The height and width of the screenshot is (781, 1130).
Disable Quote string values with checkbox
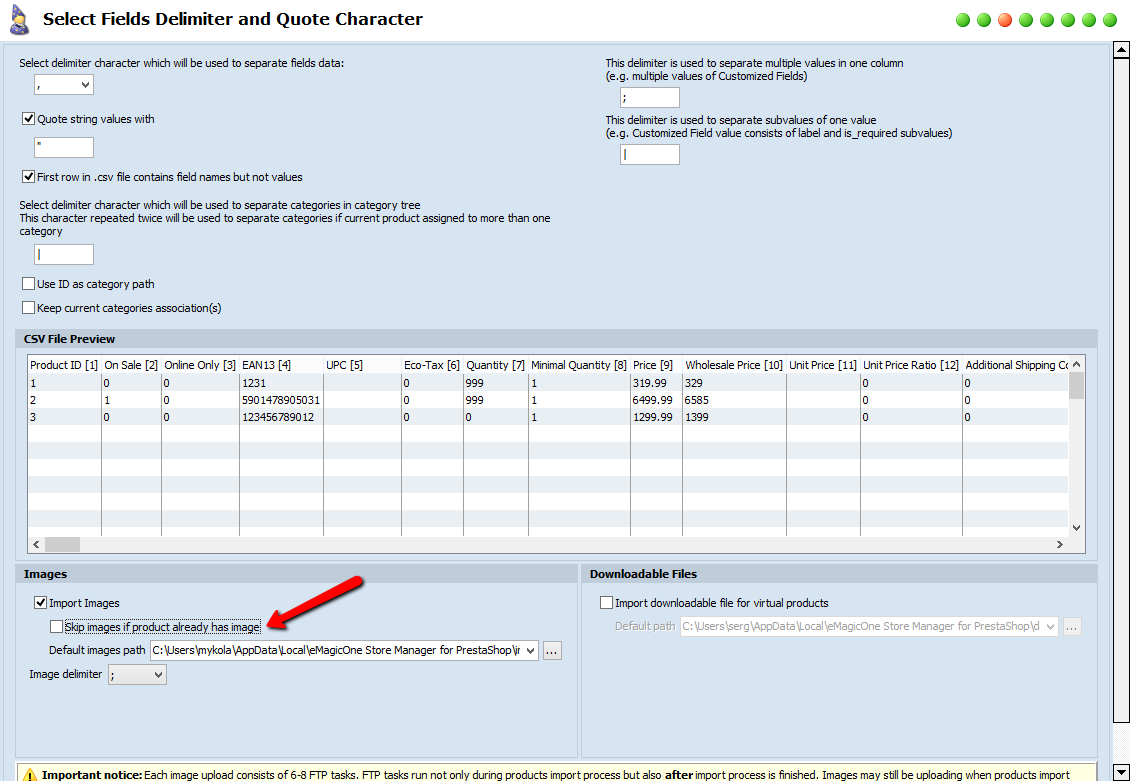(x=29, y=119)
